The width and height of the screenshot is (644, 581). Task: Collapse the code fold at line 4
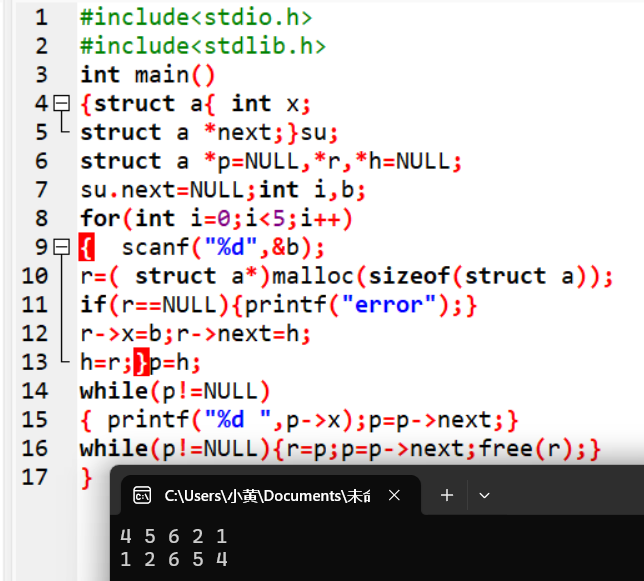tap(62, 103)
